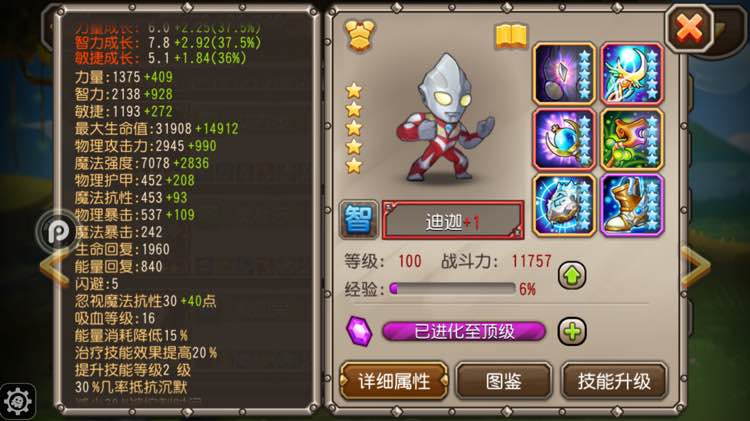Tap the blue 智 attribute type badge

[358, 220]
